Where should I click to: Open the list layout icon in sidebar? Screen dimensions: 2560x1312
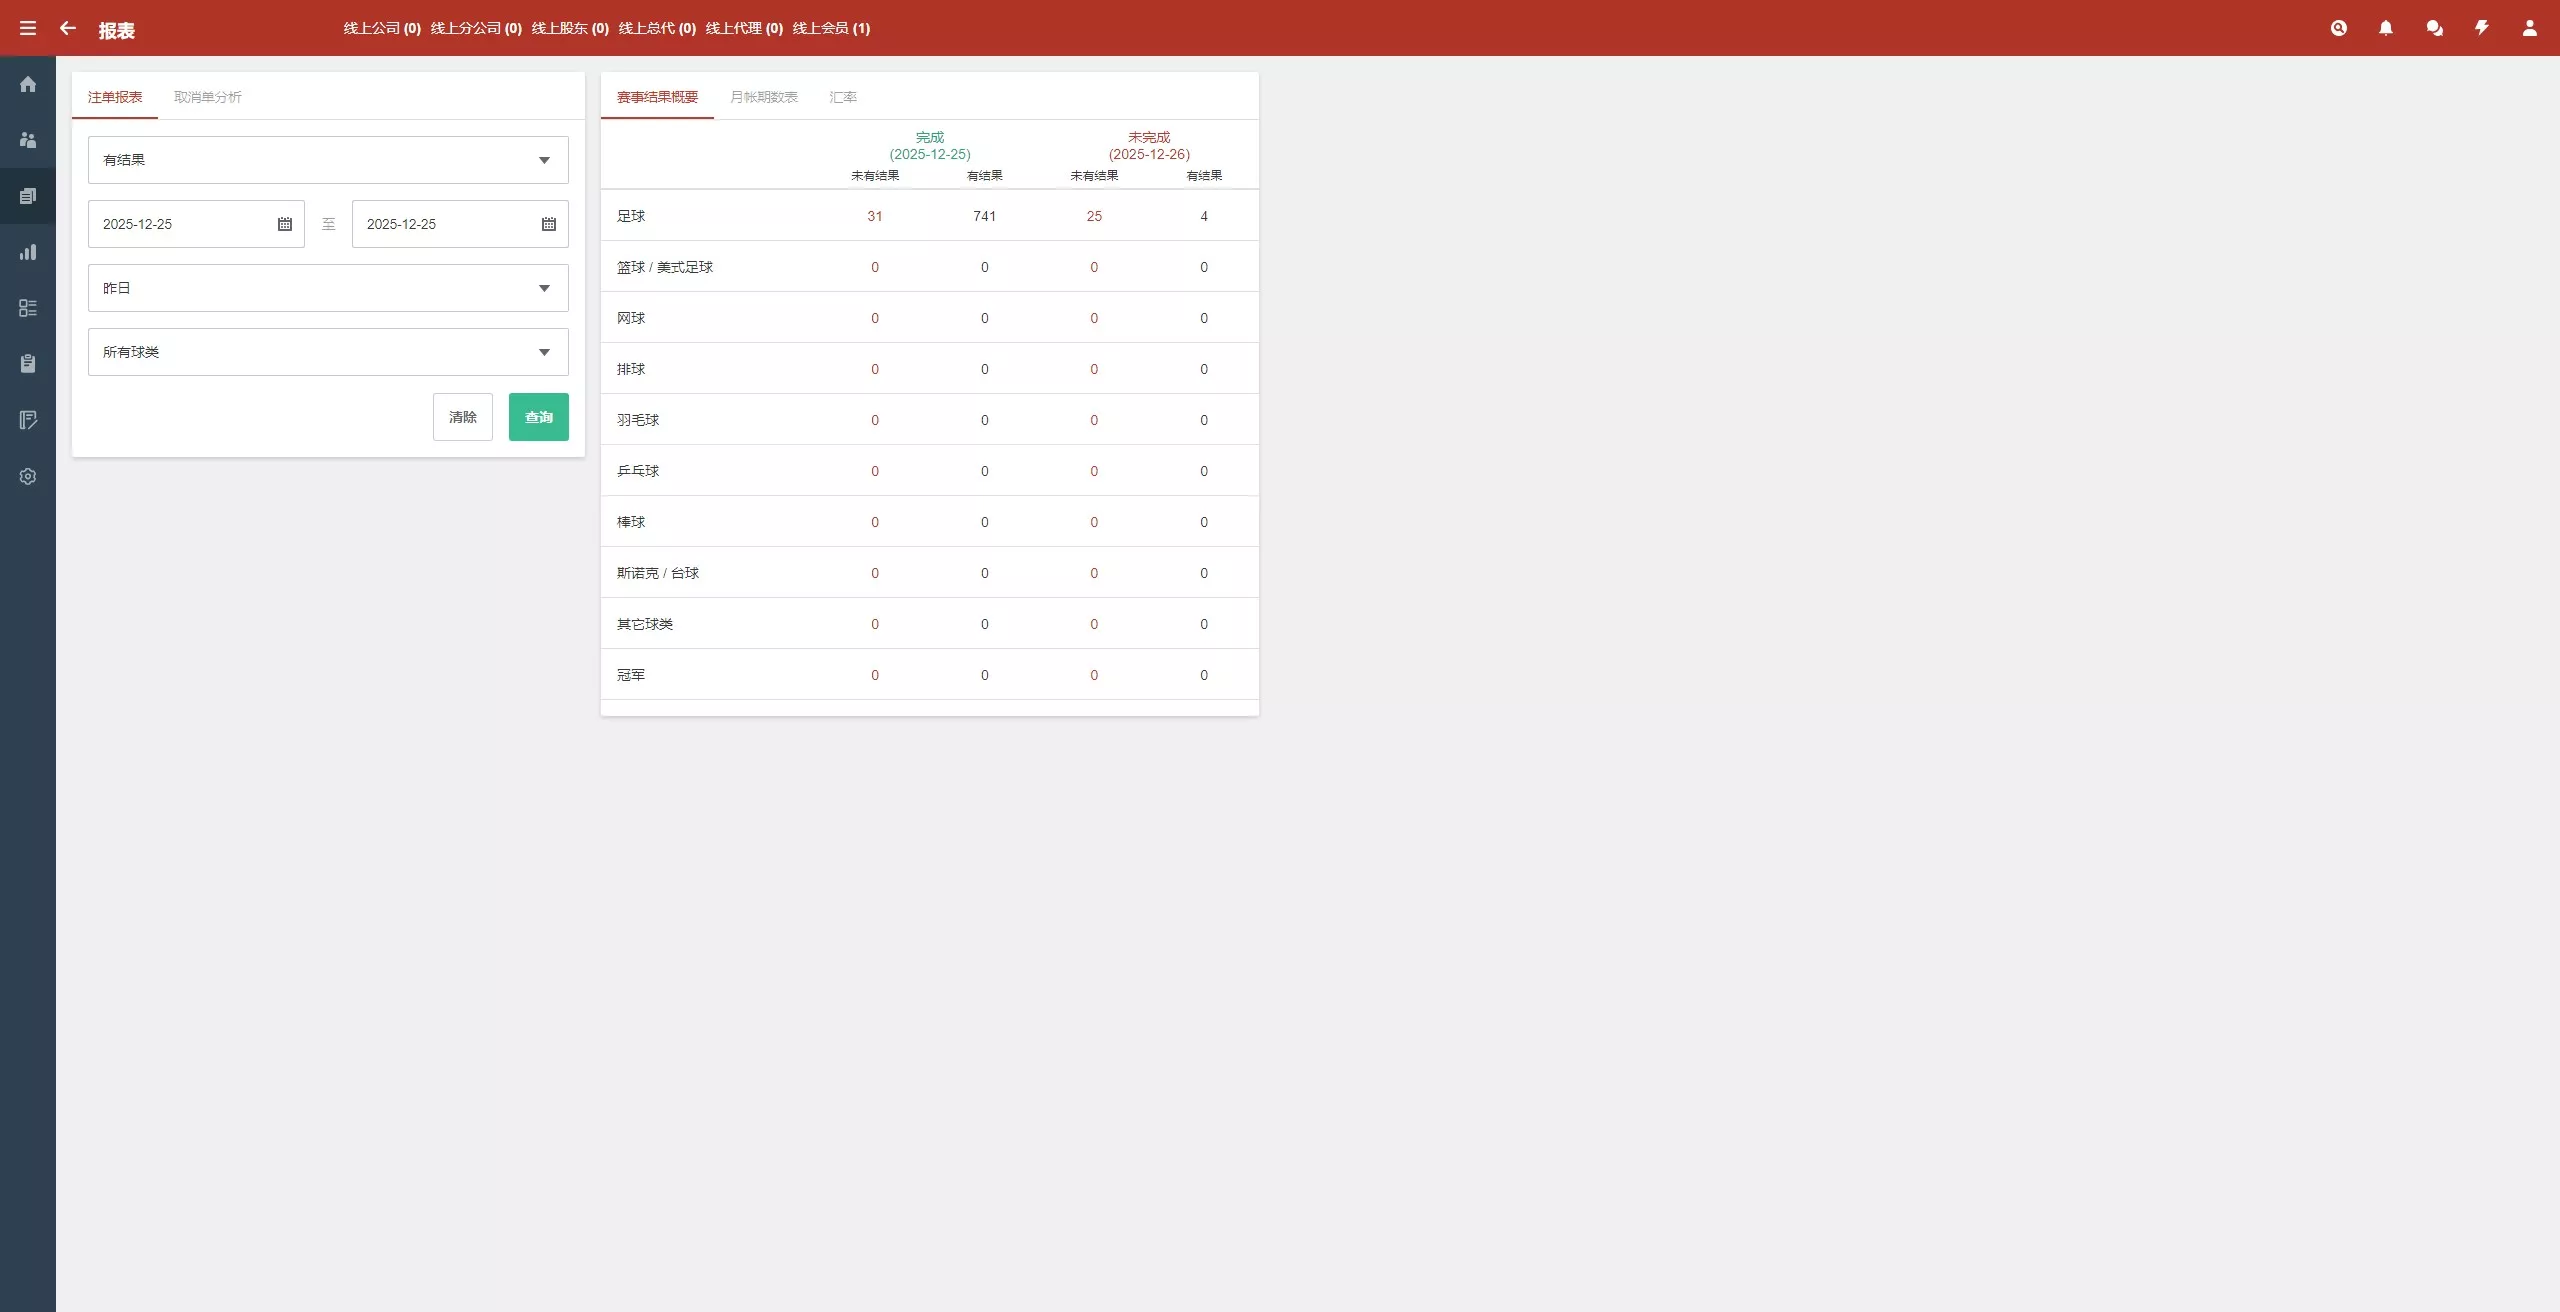[x=28, y=308]
